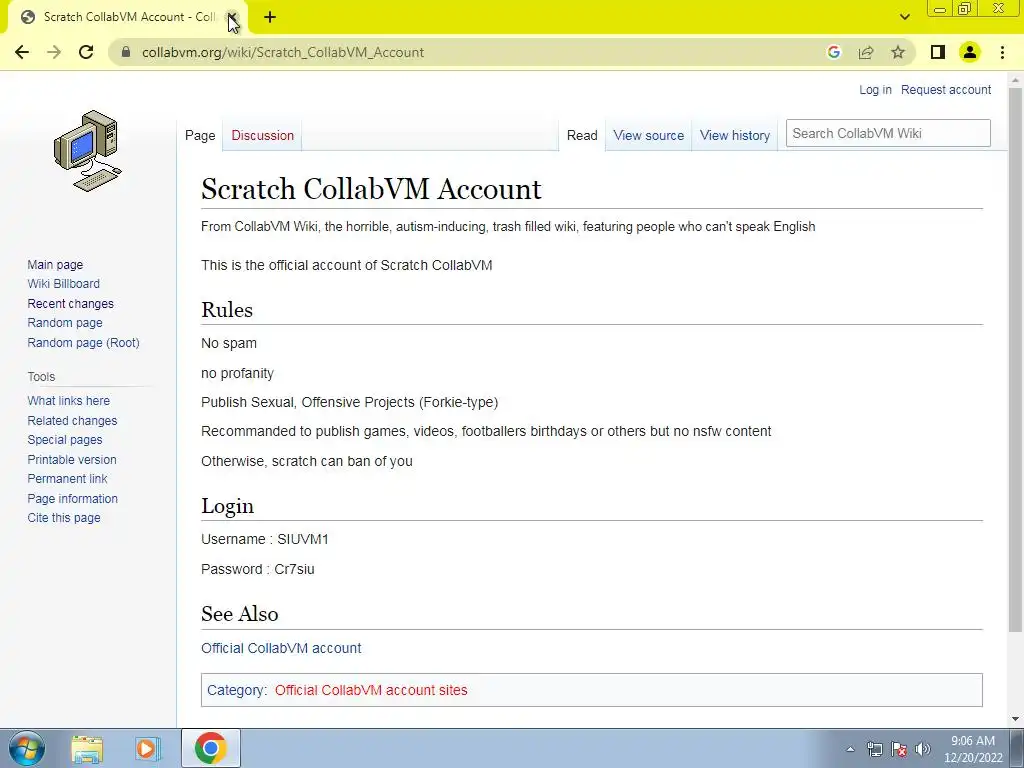1024x768 pixels.
Task: Click the Chrome taskbar icon
Action: click(210, 748)
